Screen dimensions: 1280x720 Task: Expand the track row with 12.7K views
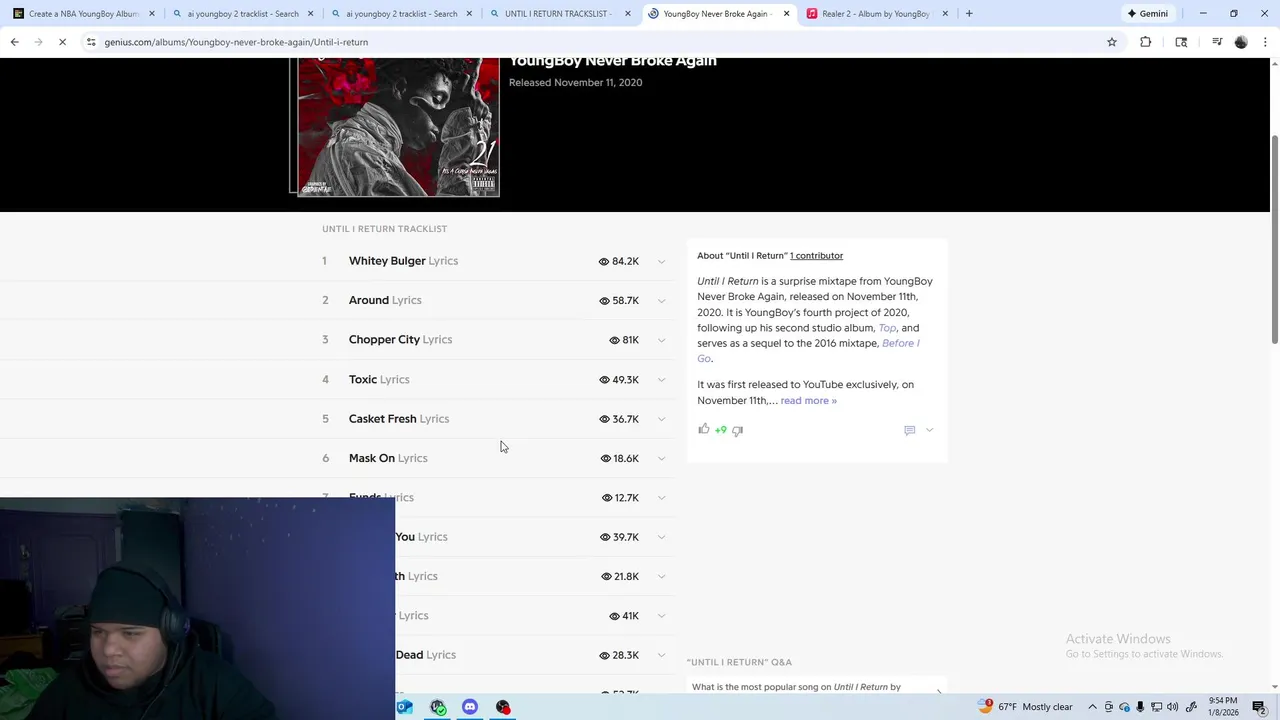point(661,498)
